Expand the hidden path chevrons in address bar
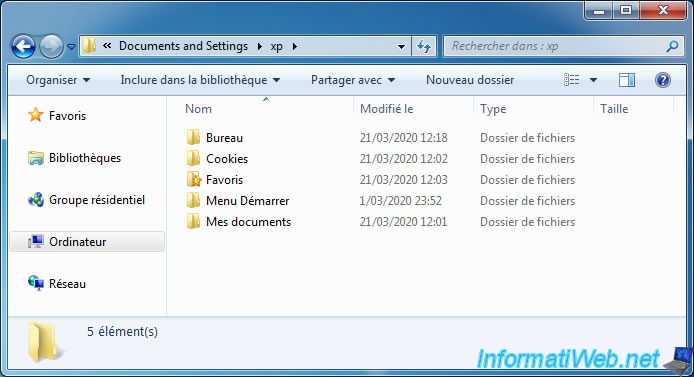The height and width of the screenshot is (377, 694). (107, 46)
